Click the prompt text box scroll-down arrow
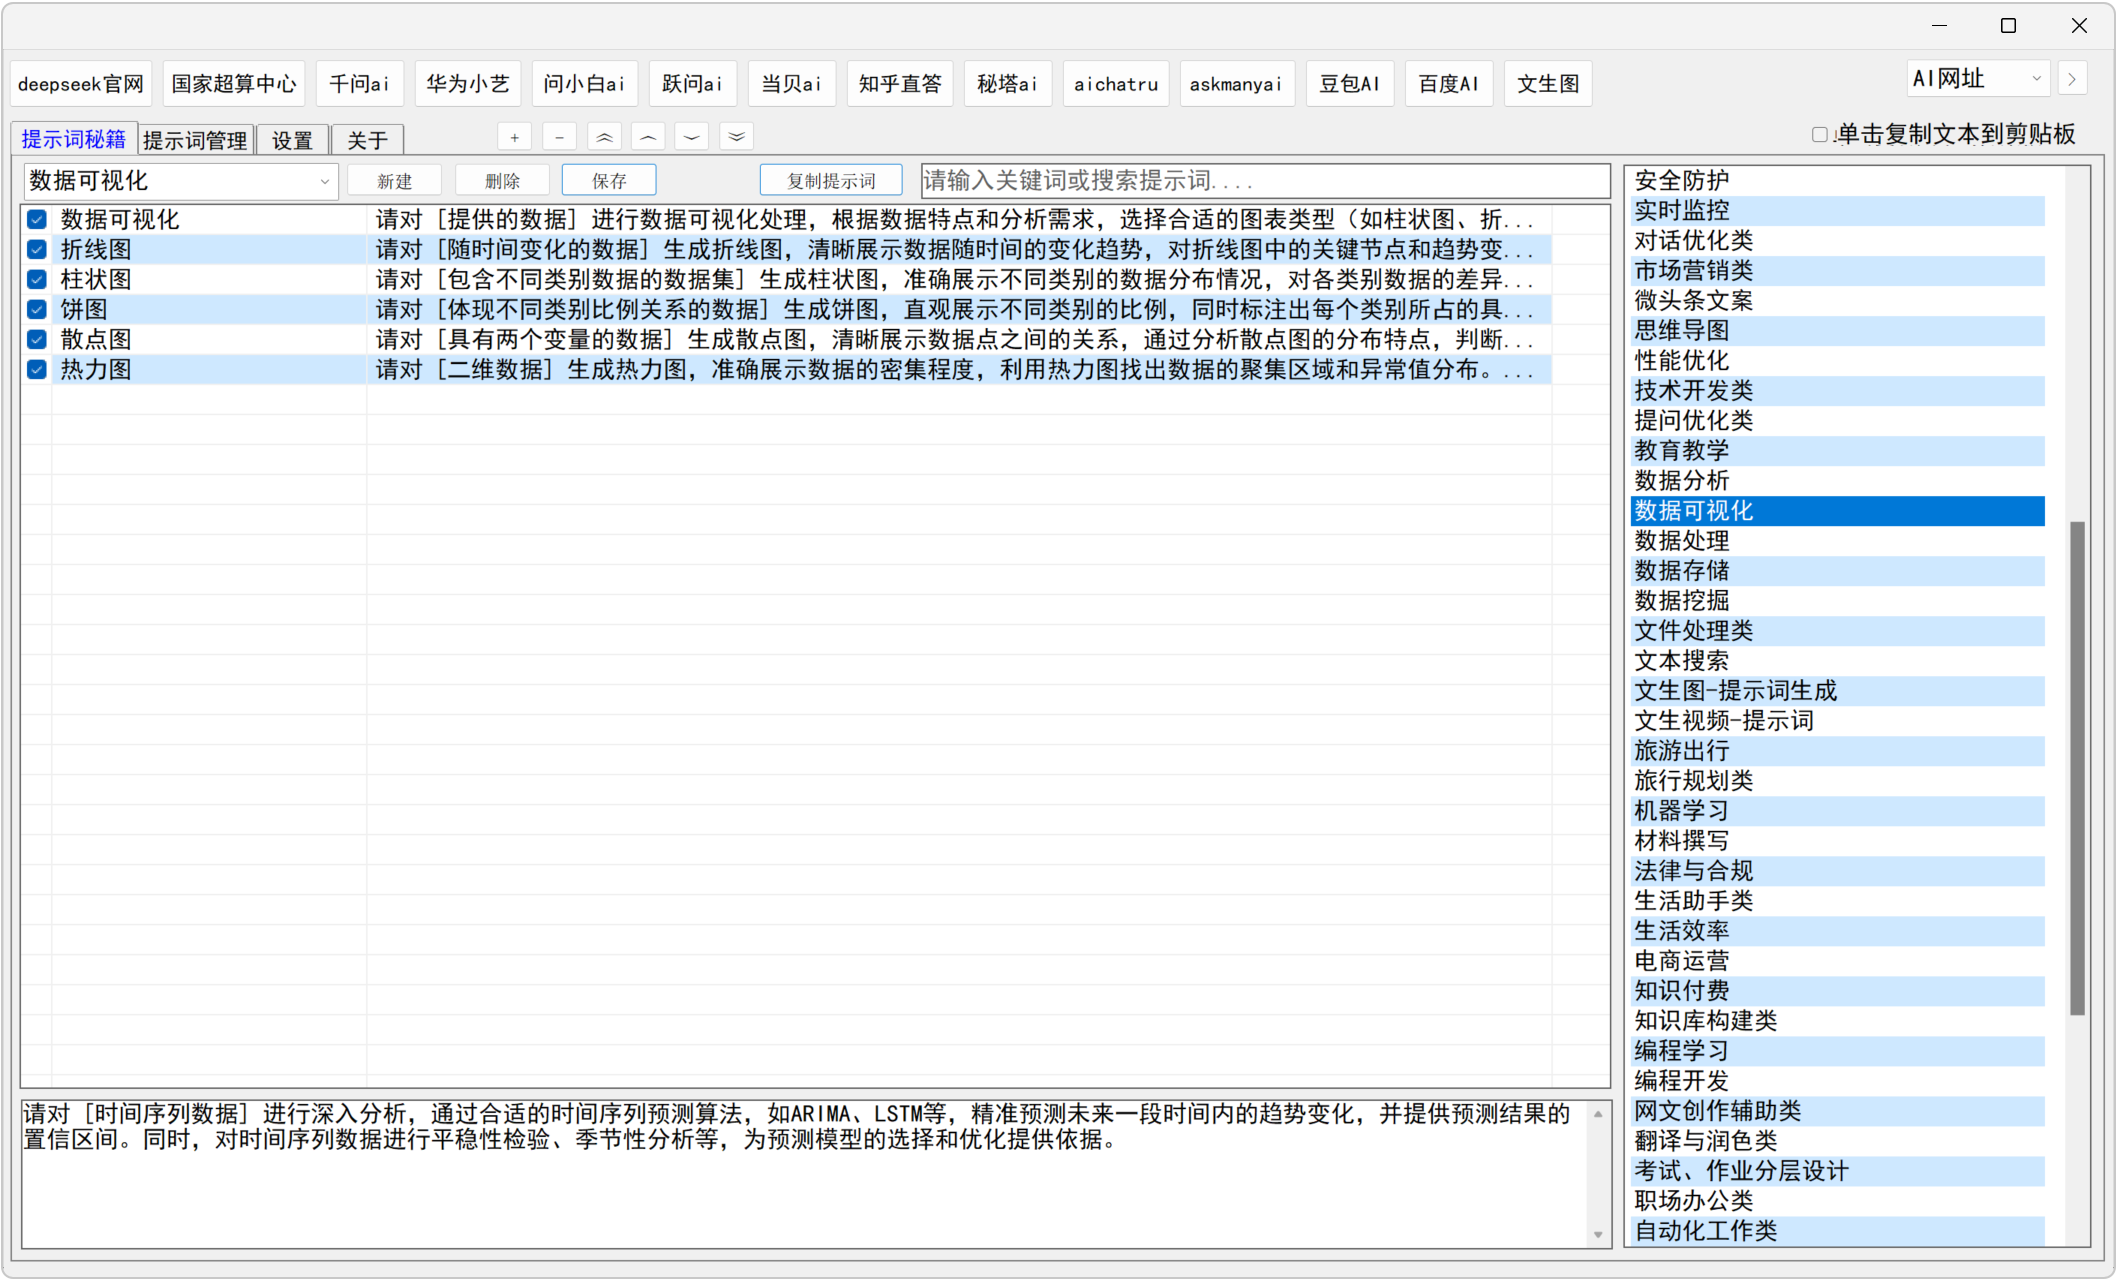The height and width of the screenshot is (1281, 2118). pos(1598,1235)
